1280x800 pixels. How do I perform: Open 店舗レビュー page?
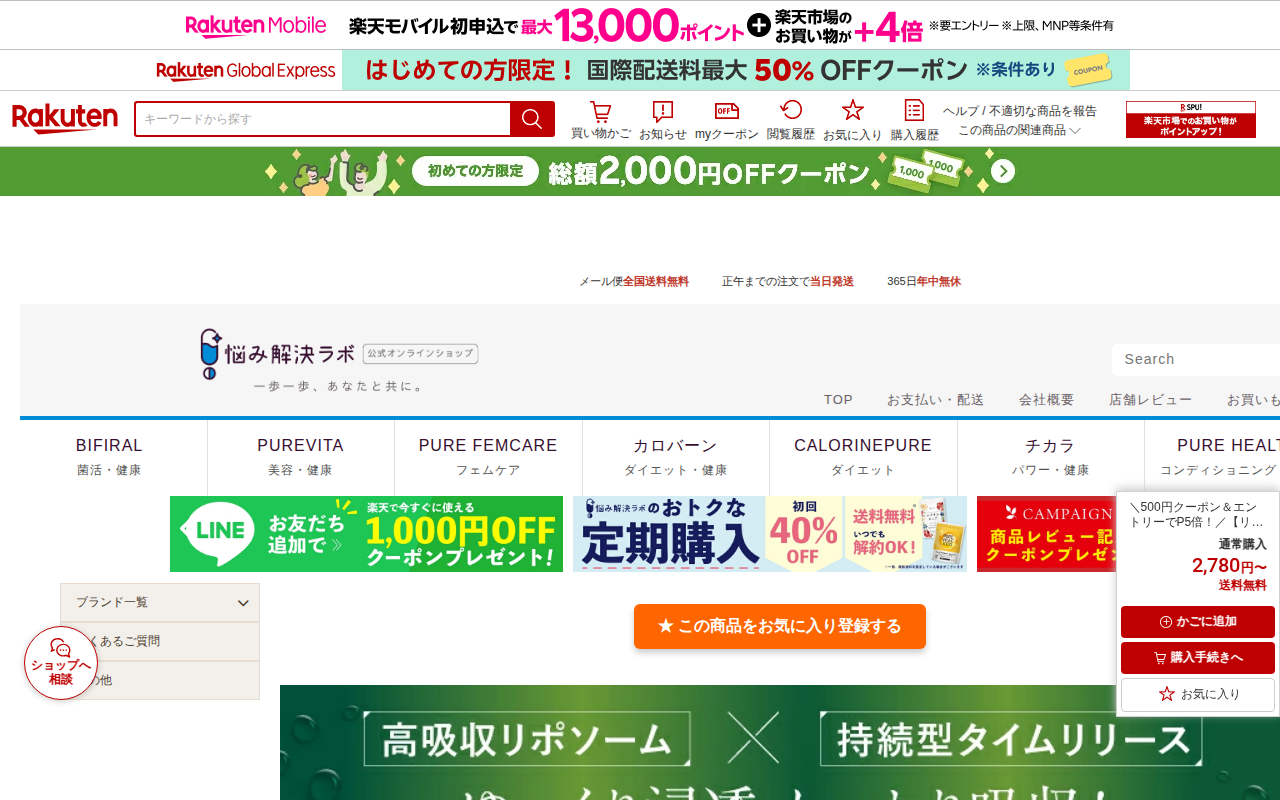point(1150,400)
